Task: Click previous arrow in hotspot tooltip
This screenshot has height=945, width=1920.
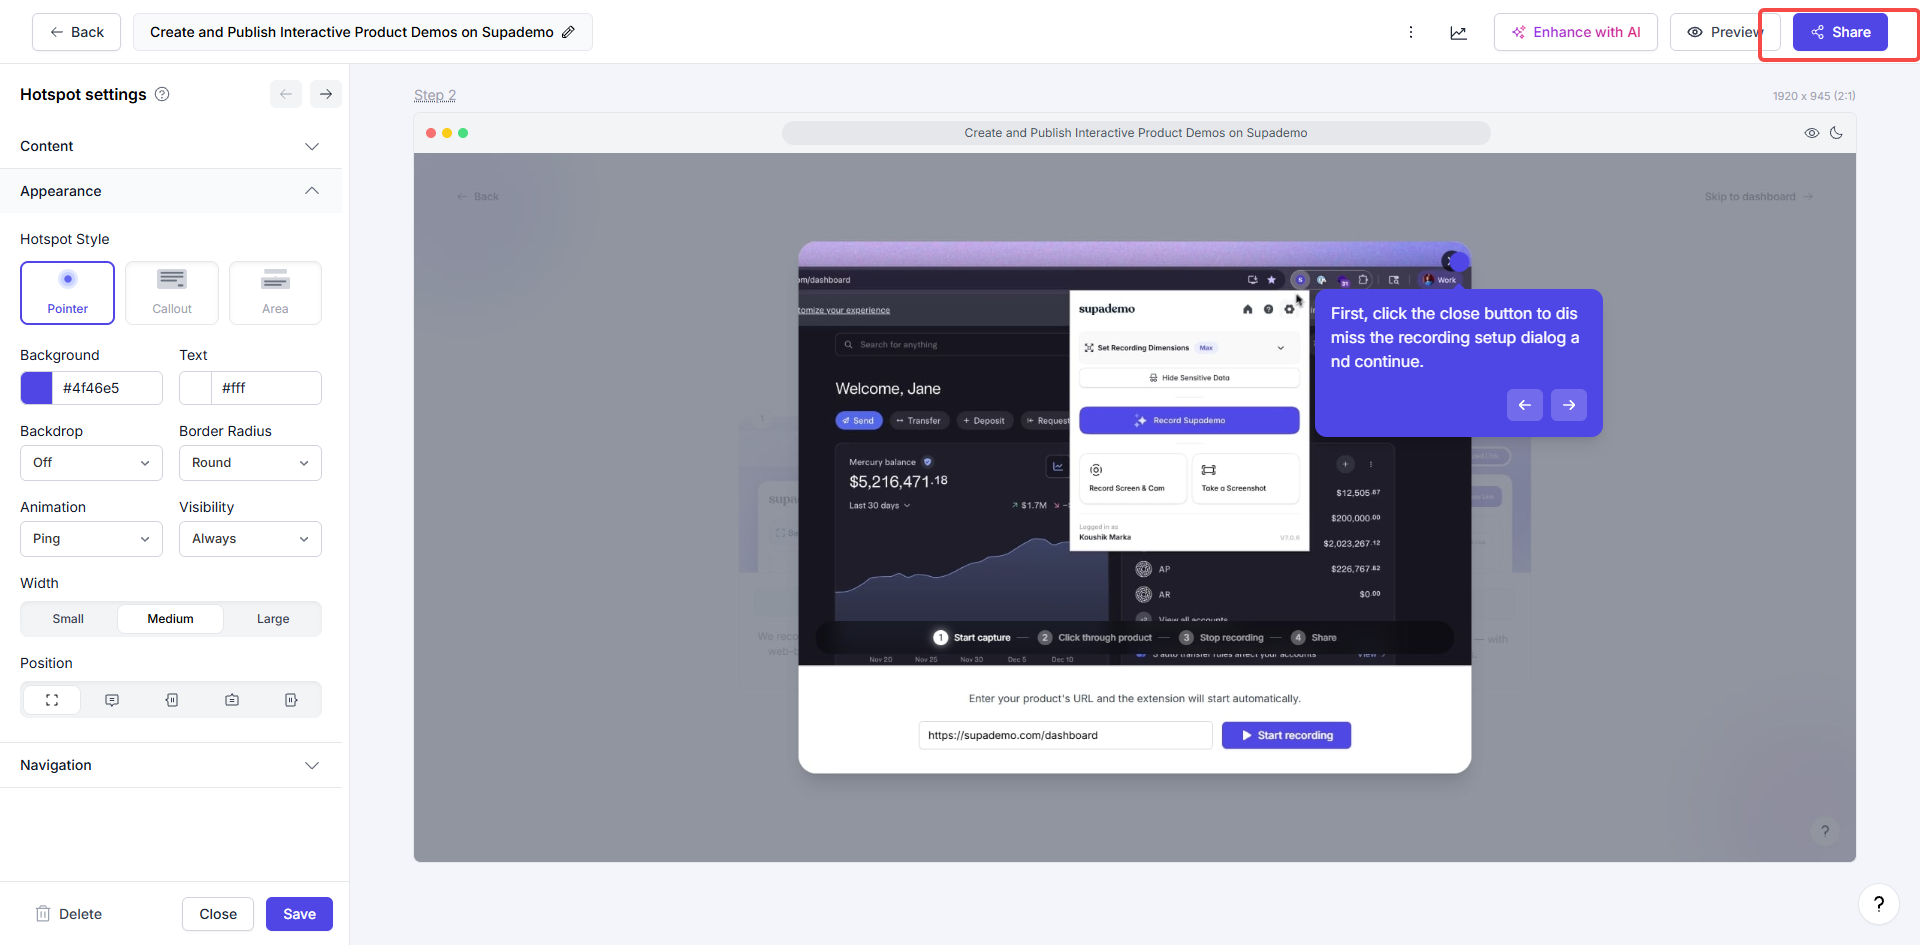Action: pyautogui.click(x=1525, y=405)
